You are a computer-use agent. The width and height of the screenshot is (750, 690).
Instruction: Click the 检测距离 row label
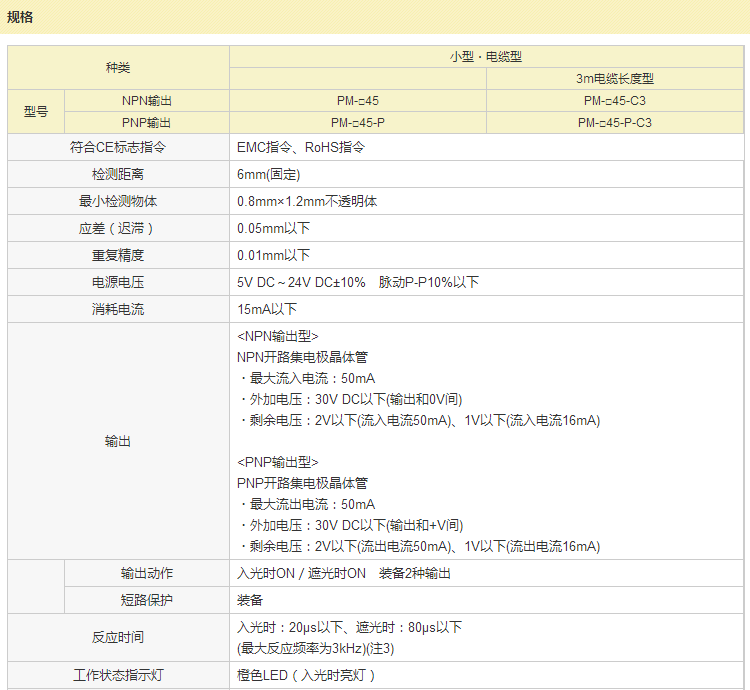pyautogui.click(x=118, y=174)
